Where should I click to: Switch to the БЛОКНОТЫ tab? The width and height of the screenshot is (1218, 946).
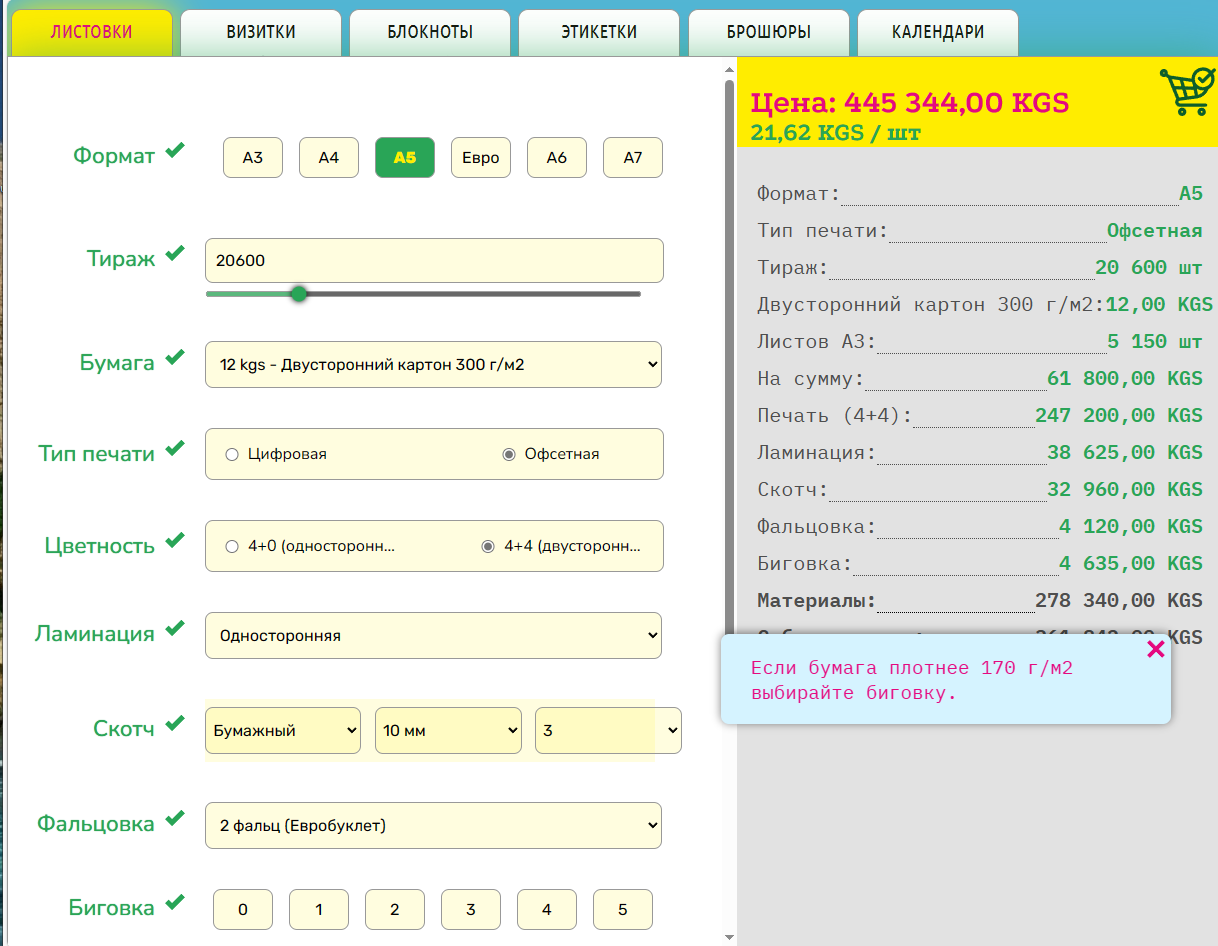click(430, 32)
